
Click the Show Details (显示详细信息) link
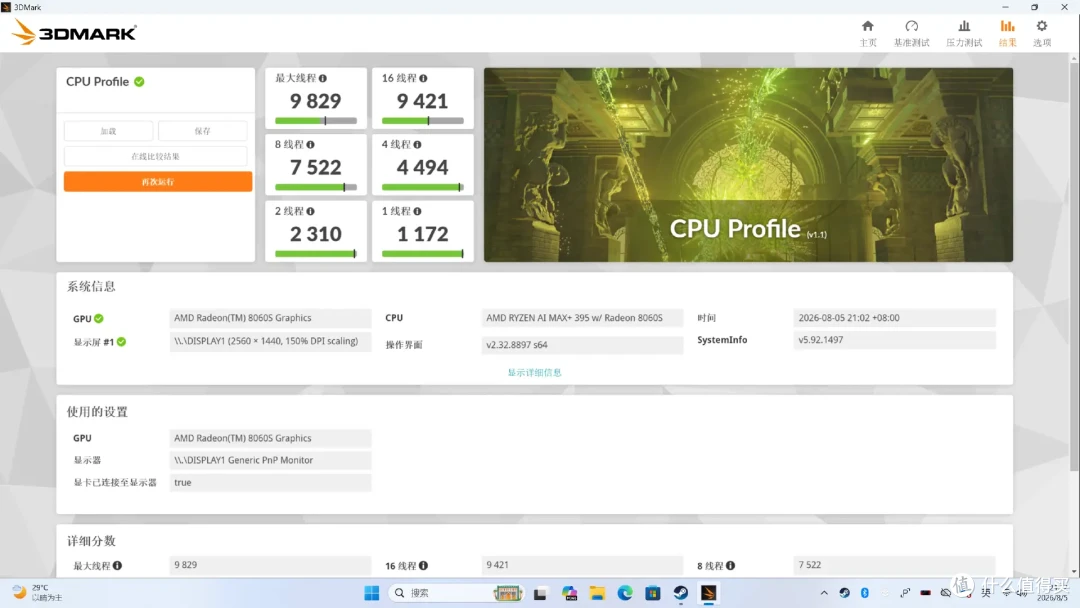(x=534, y=373)
